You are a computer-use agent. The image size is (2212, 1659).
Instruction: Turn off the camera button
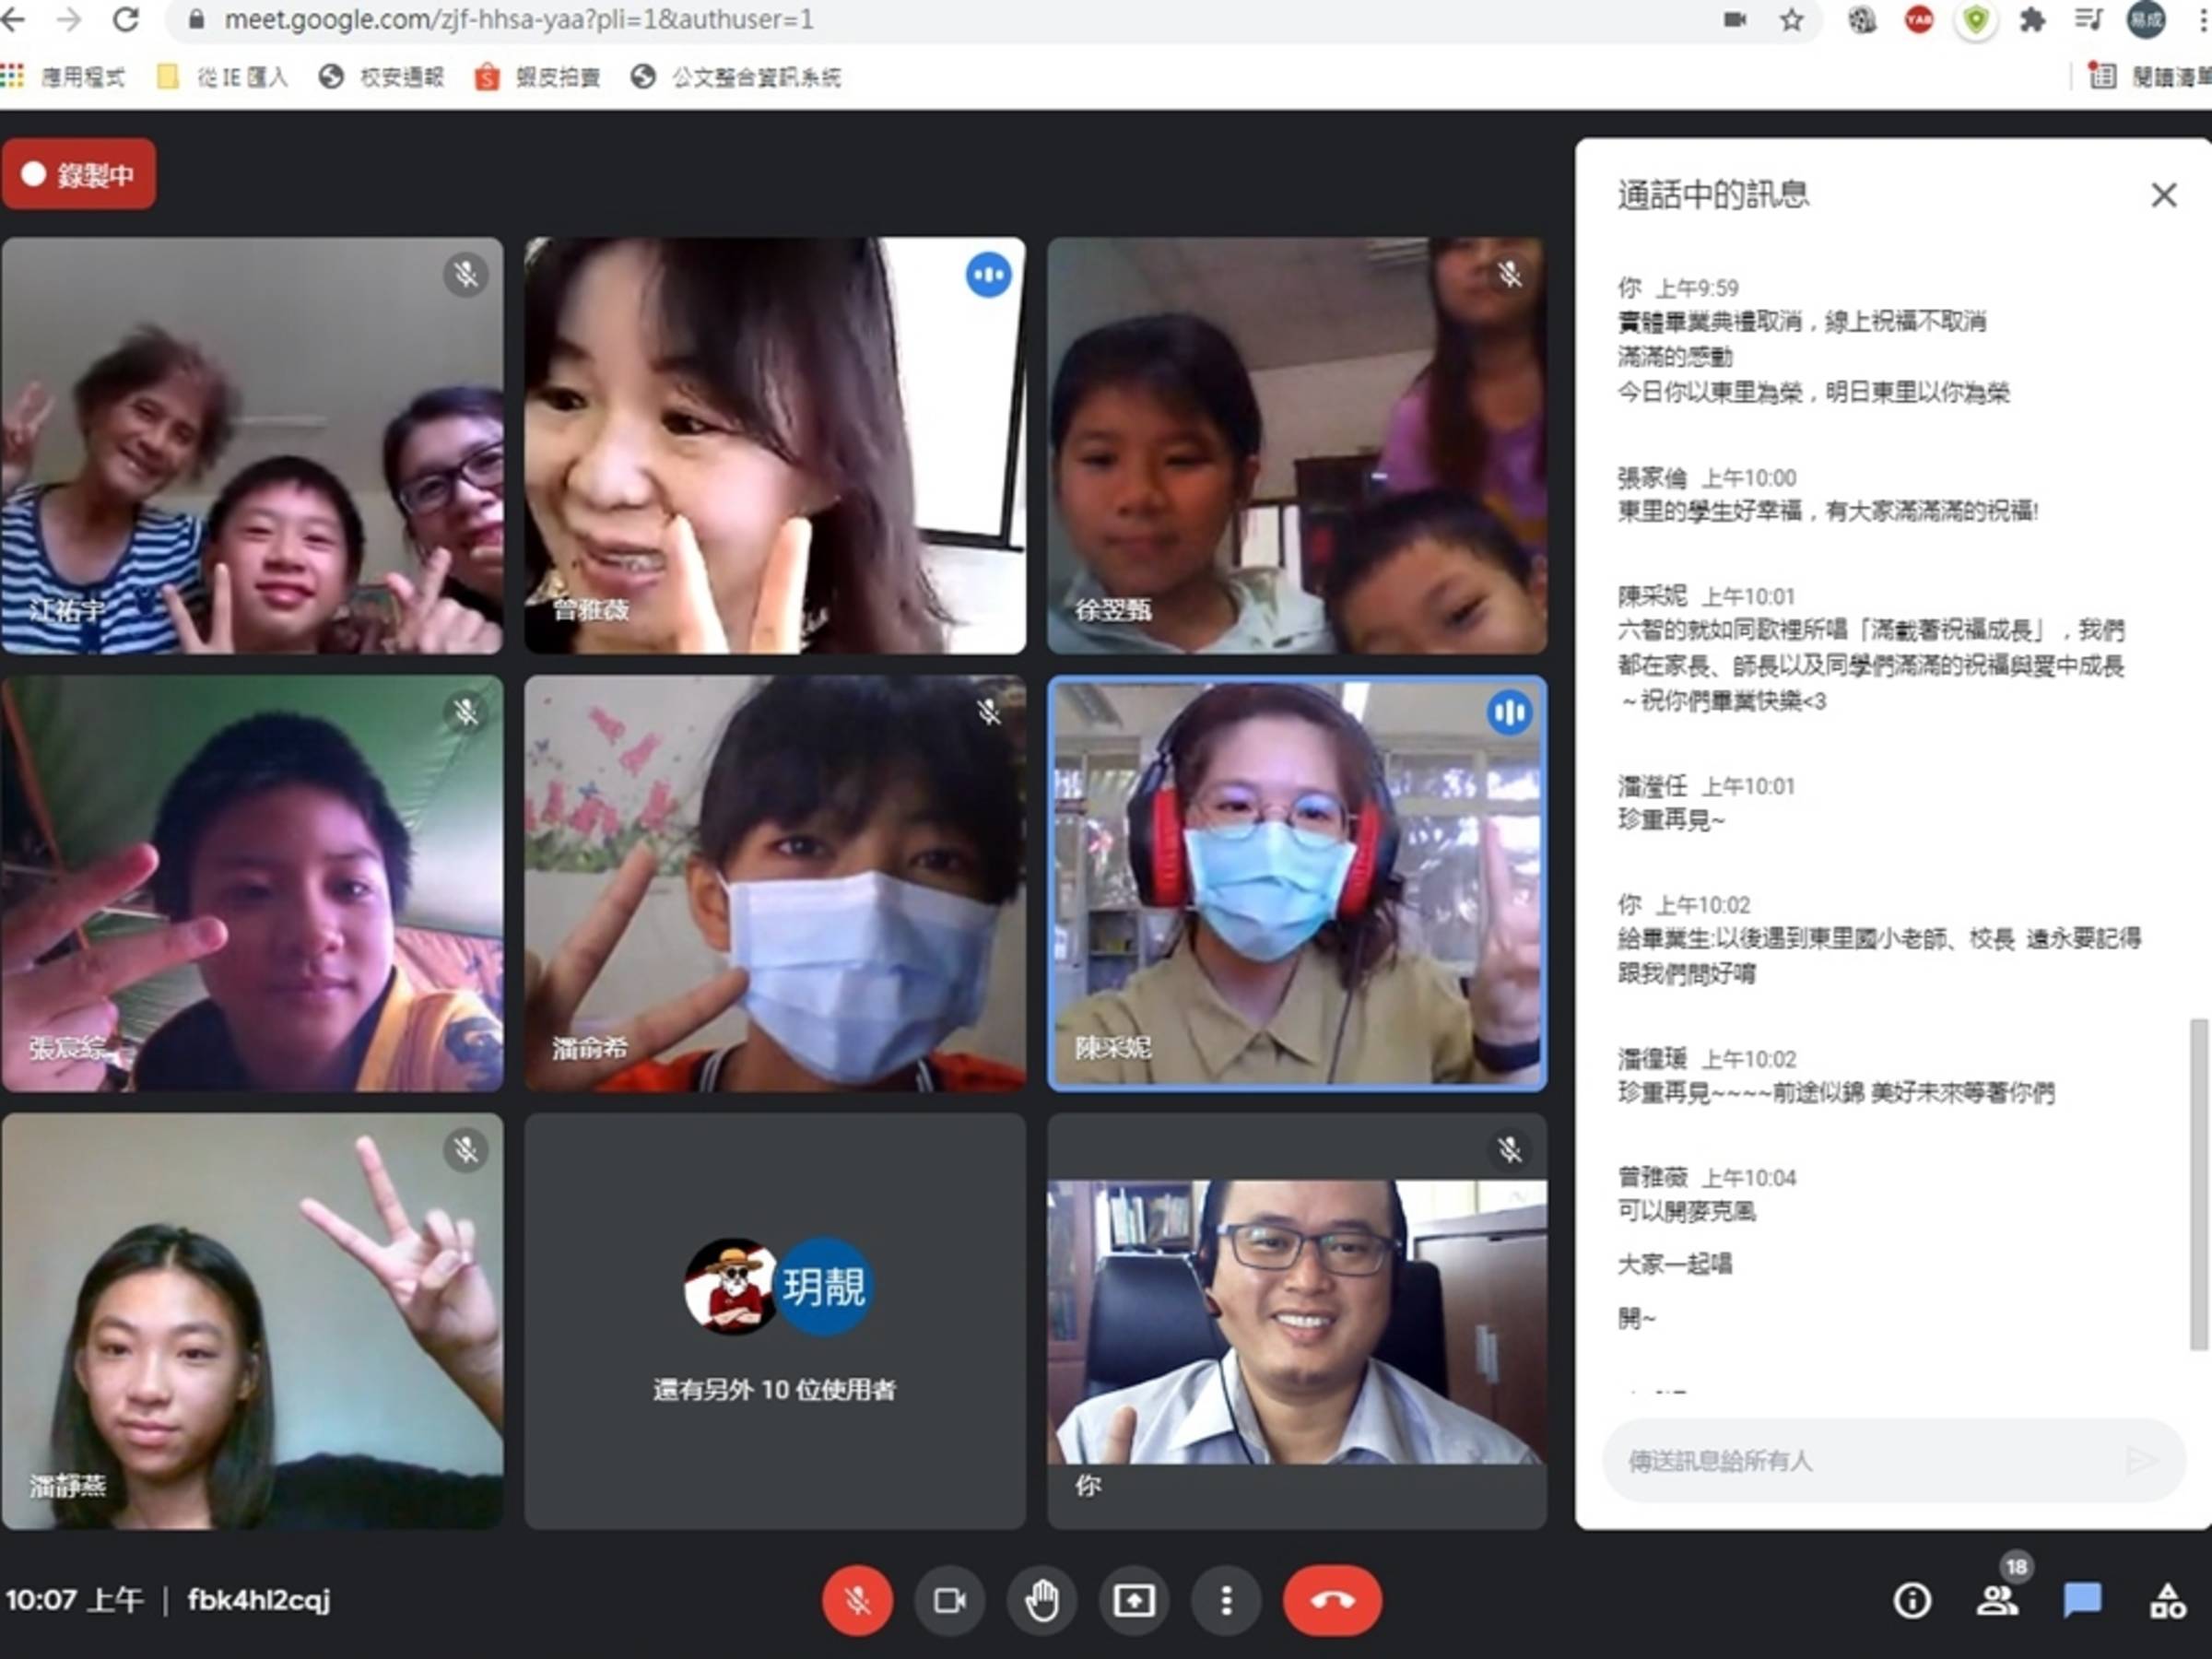[949, 1600]
